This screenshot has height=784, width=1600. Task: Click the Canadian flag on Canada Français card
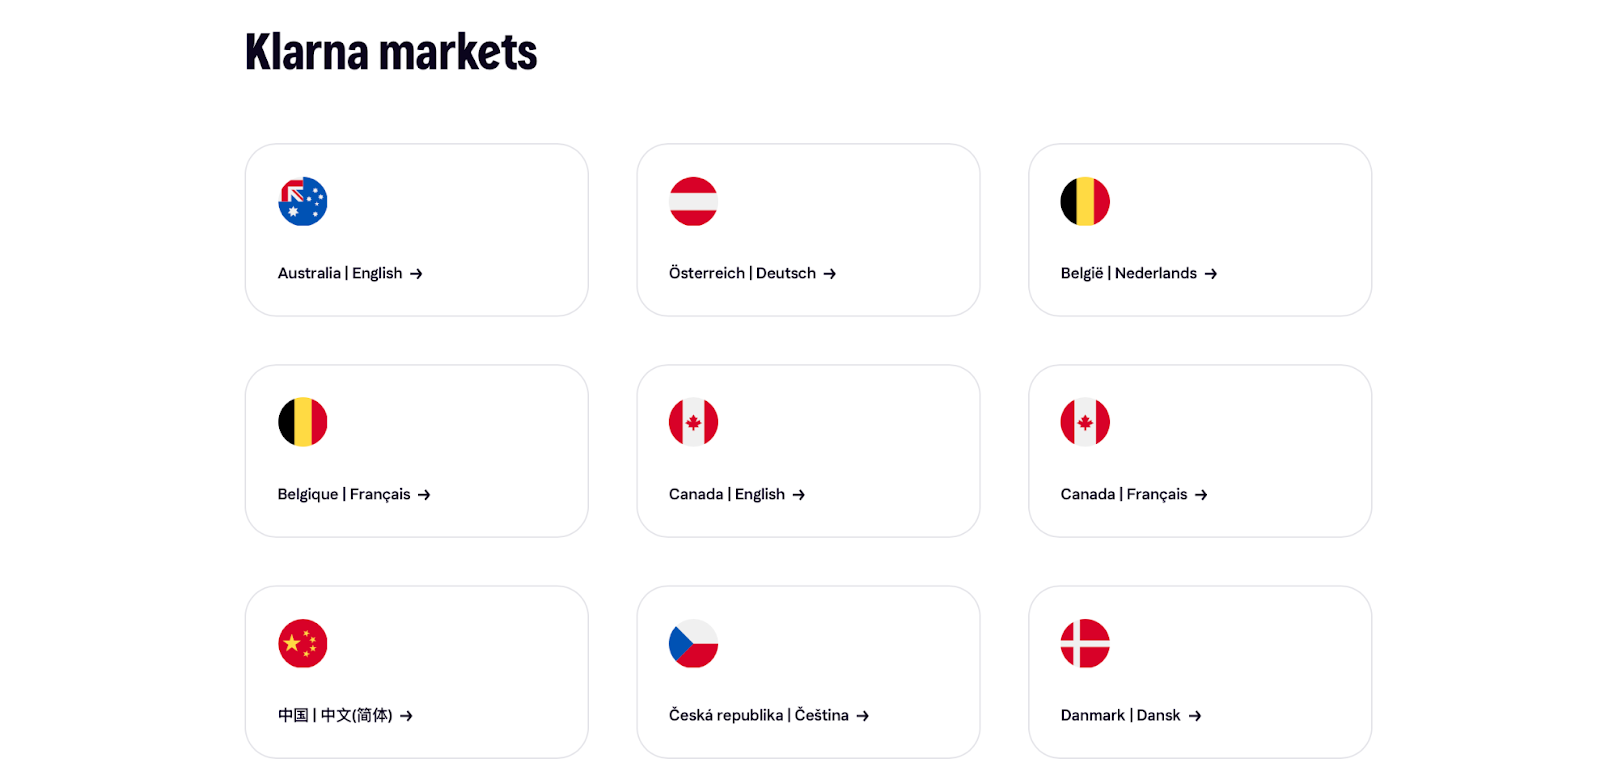tap(1084, 422)
